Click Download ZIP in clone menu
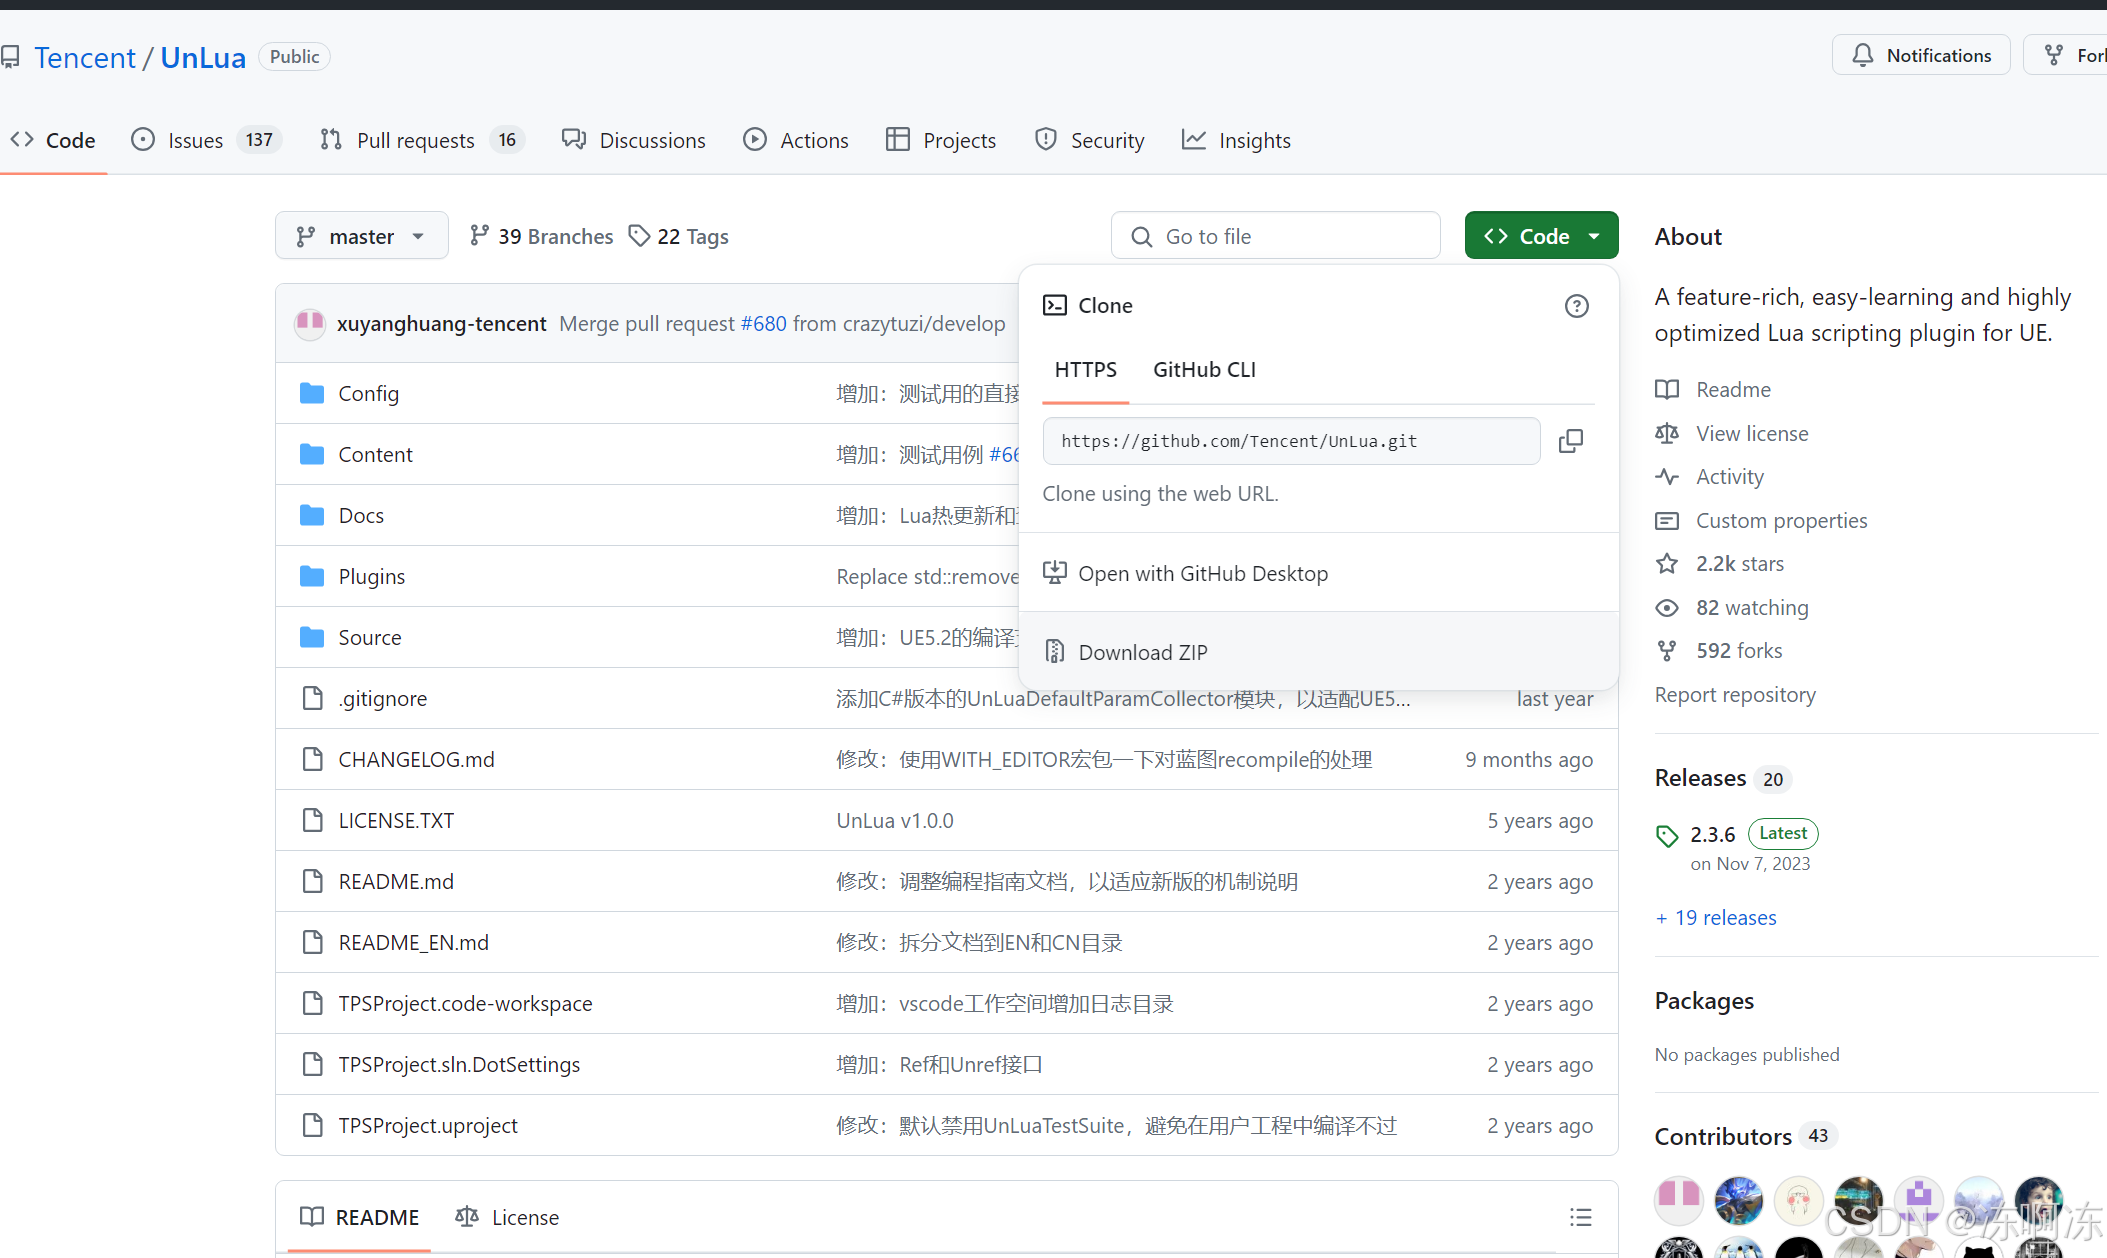2107x1258 pixels. [1142, 652]
